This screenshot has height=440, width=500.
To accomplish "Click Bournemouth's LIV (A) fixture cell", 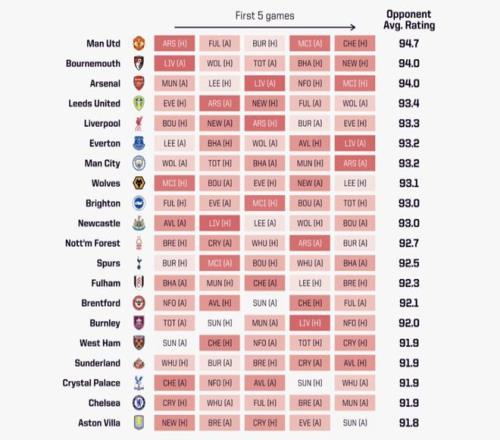I will point(174,63).
